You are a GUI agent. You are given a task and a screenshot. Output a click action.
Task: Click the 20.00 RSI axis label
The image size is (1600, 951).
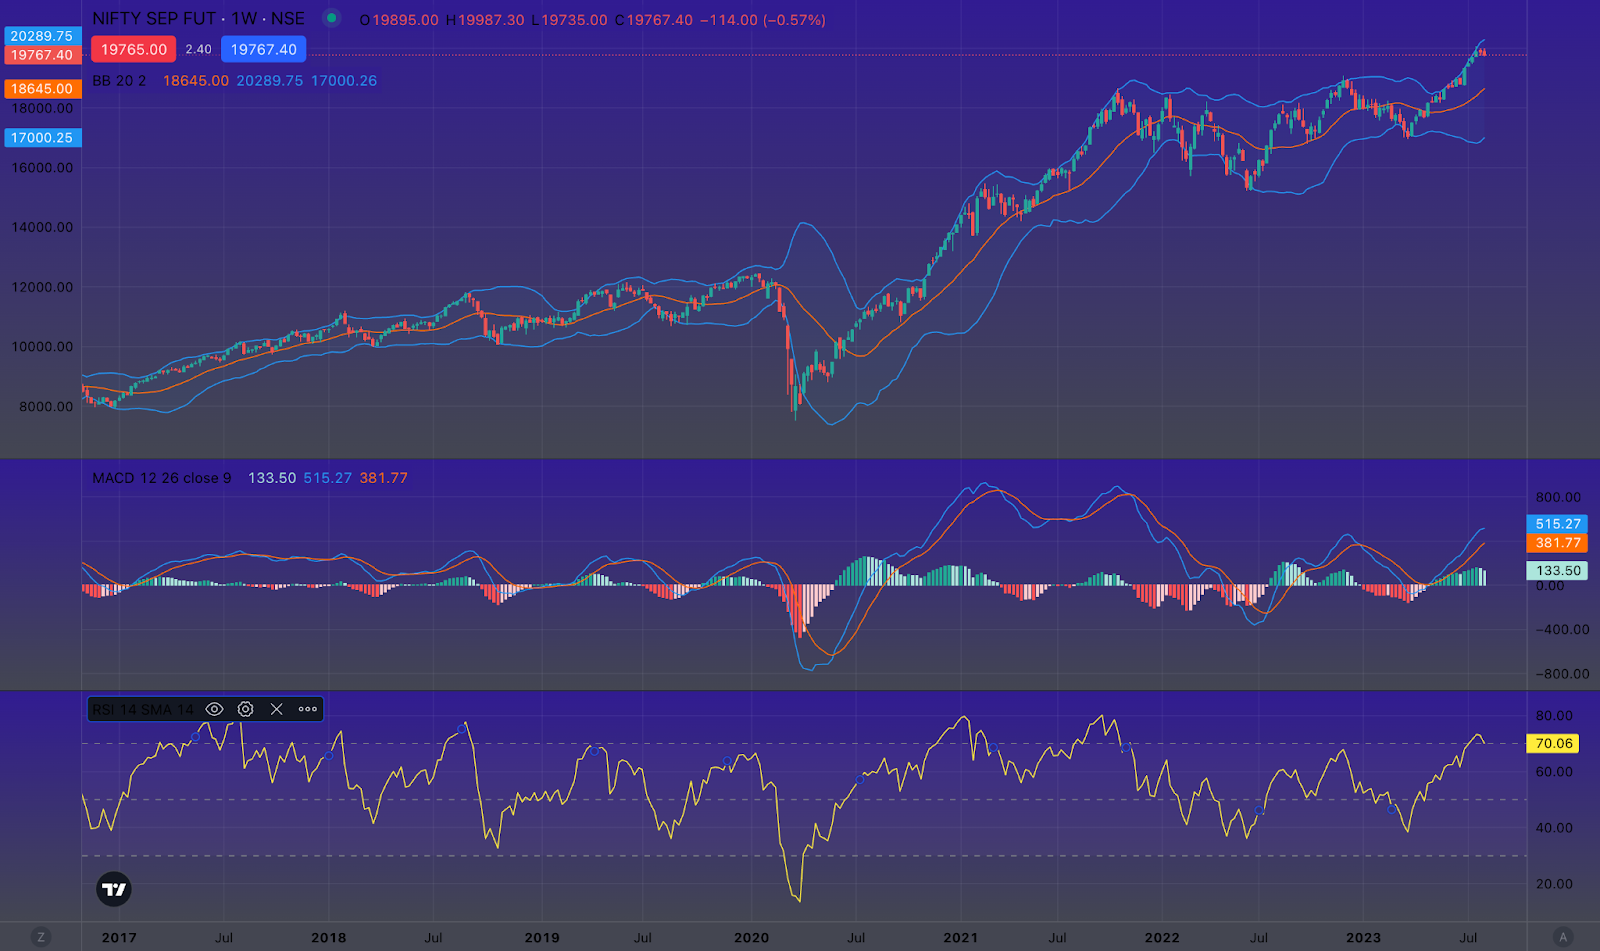click(1554, 884)
